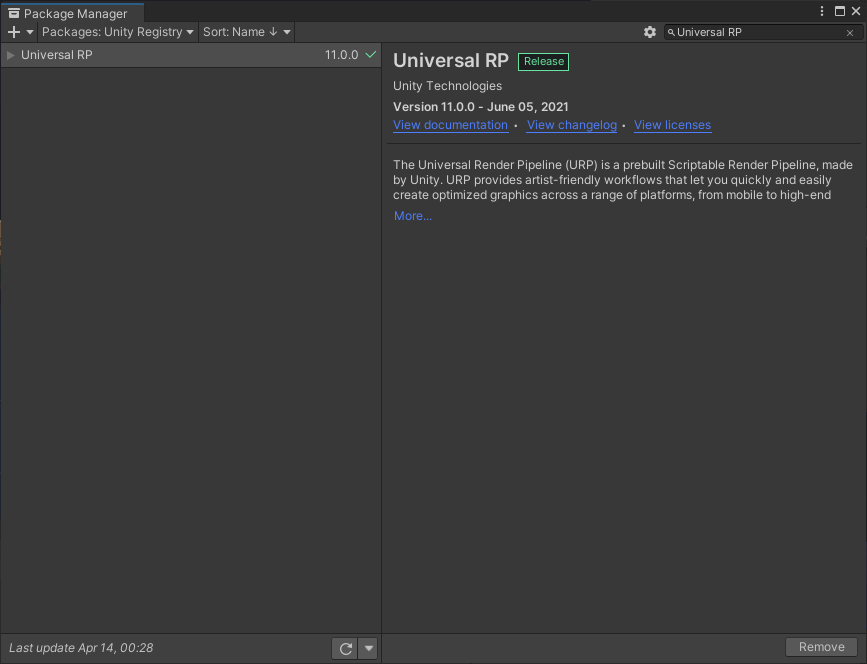Open View licenses link
Viewport: 867px width, 664px height.
pyautogui.click(x=672, y=125)
